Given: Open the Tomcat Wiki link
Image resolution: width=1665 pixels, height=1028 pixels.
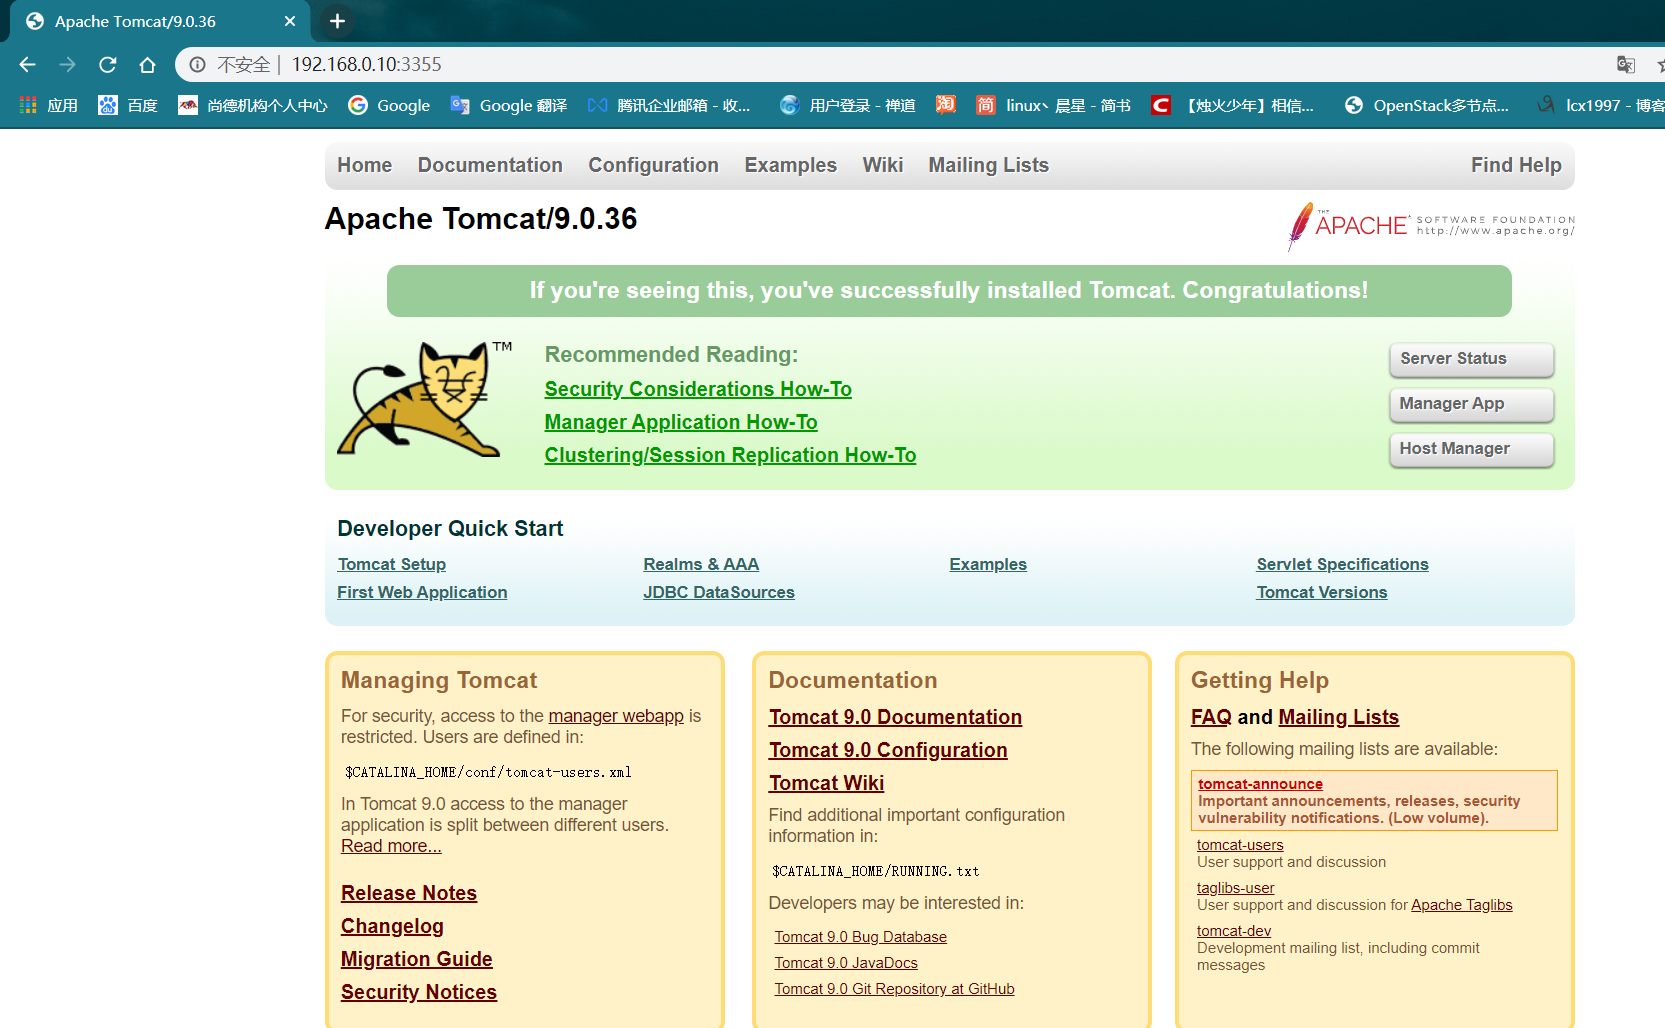Looking at the screenshot, I should click(x=826, y=783).
